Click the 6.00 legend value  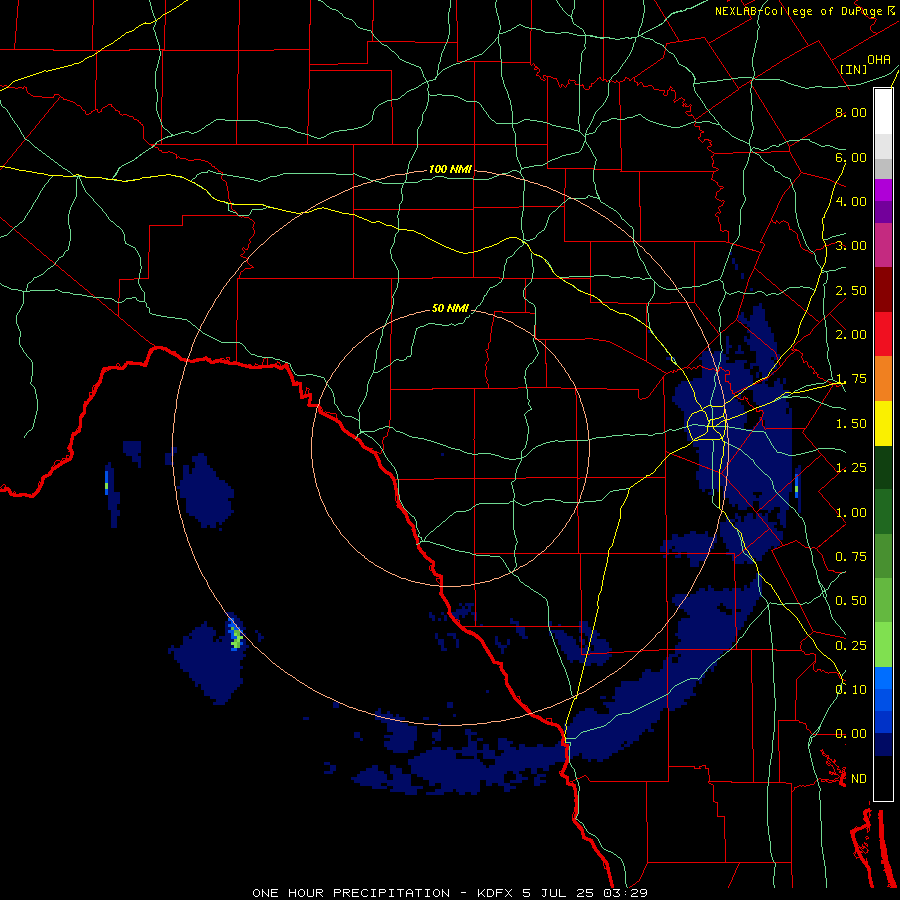pyautogui.click(x=851, y=157)
